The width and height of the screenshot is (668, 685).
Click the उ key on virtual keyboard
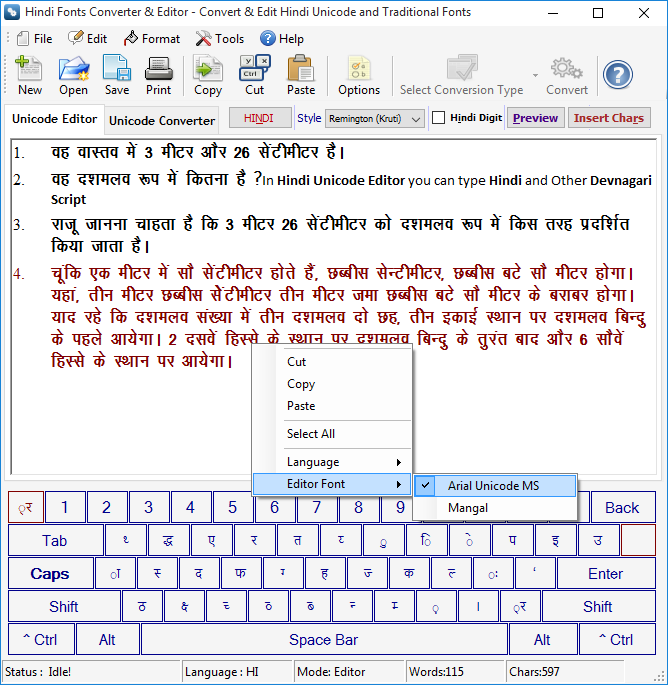click(x=598, y=540)
